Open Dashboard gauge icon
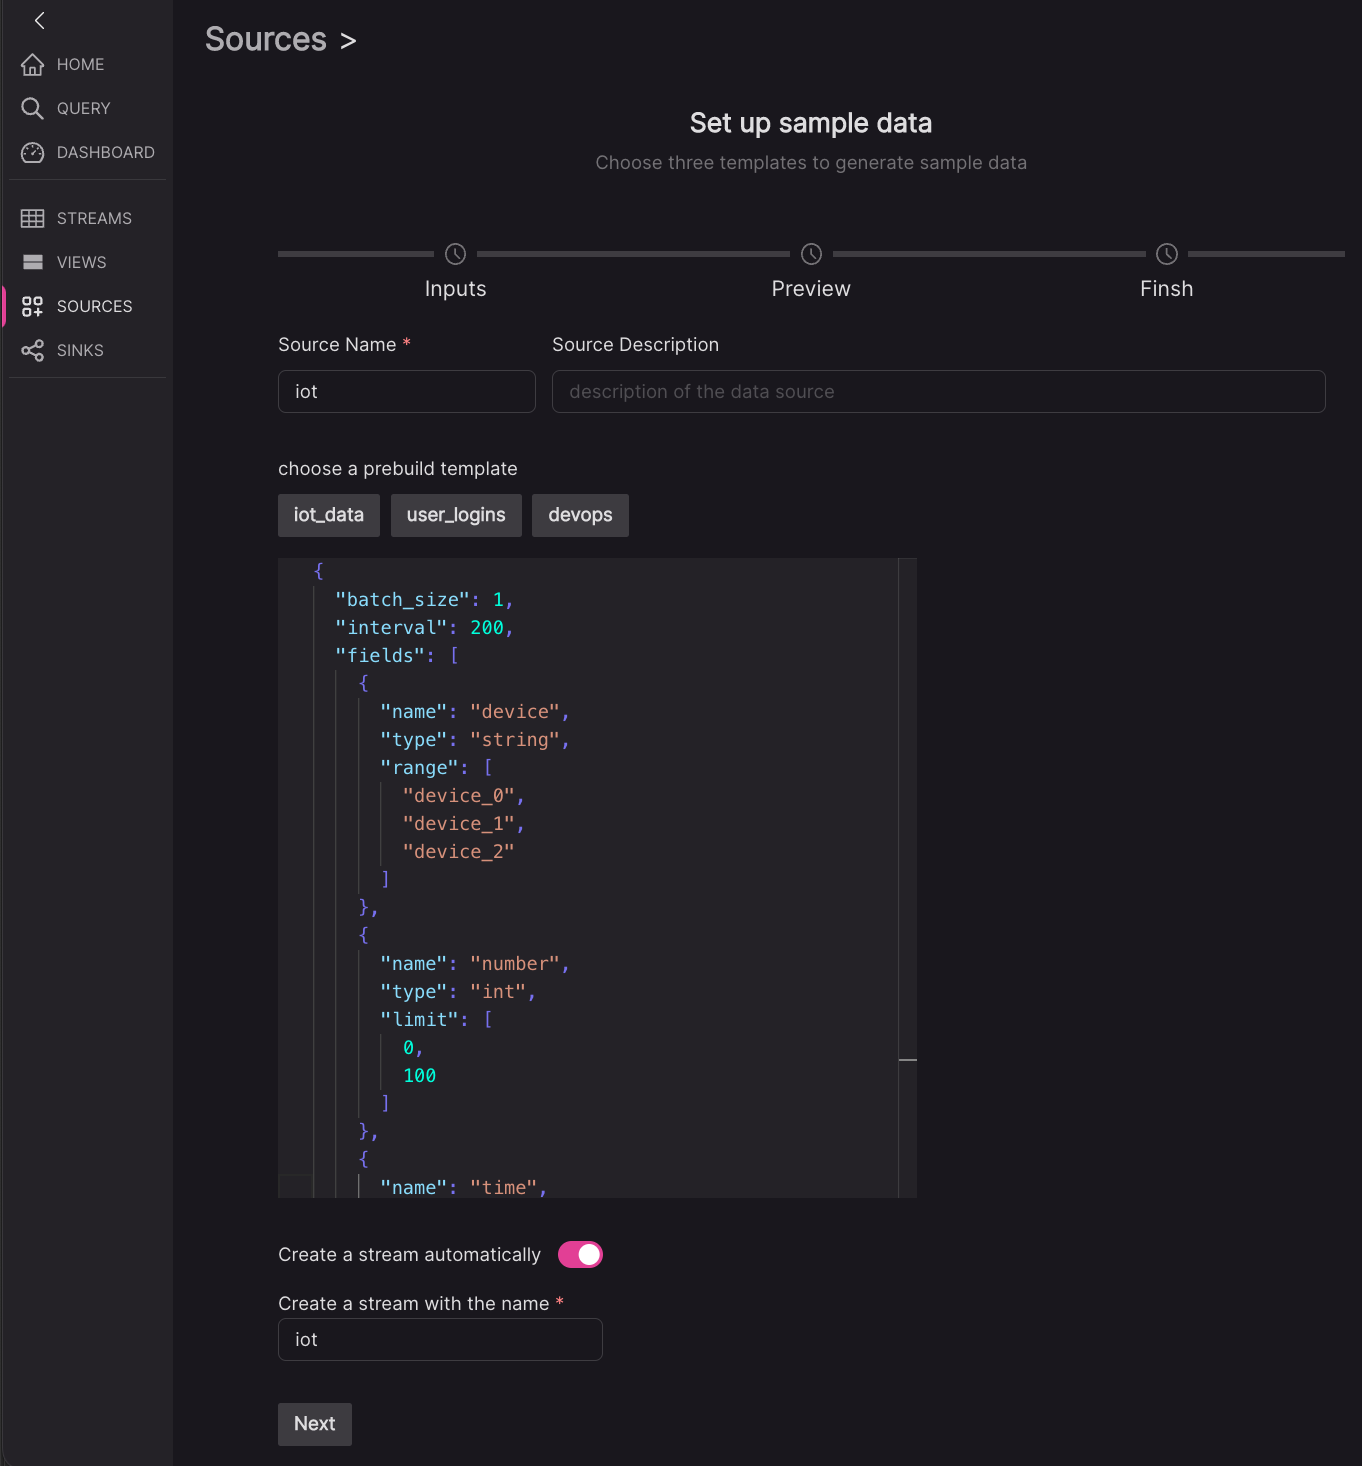Image resolution: width=1362 pixels, height=1466 pixels. pyautogui.click(x=33, y=153)
